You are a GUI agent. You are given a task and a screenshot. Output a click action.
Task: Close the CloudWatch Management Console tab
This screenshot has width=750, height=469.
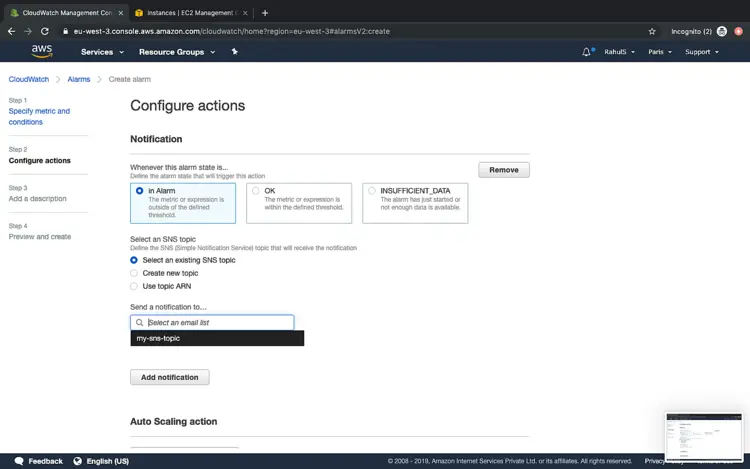[121, 13]
